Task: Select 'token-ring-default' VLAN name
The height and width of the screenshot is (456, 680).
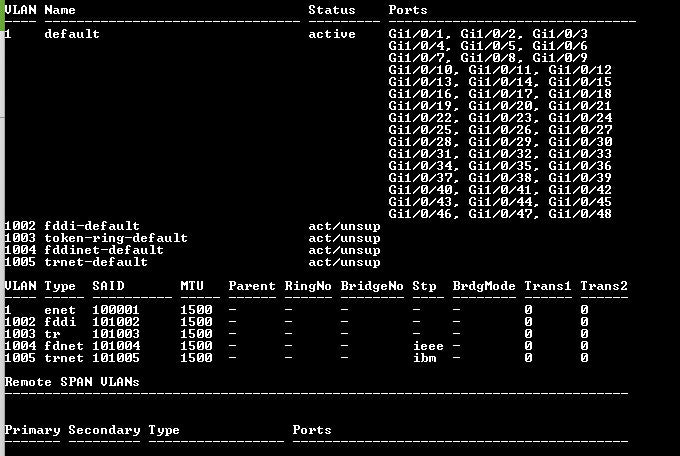Action: pyautogui.click(x=116, y=238)
